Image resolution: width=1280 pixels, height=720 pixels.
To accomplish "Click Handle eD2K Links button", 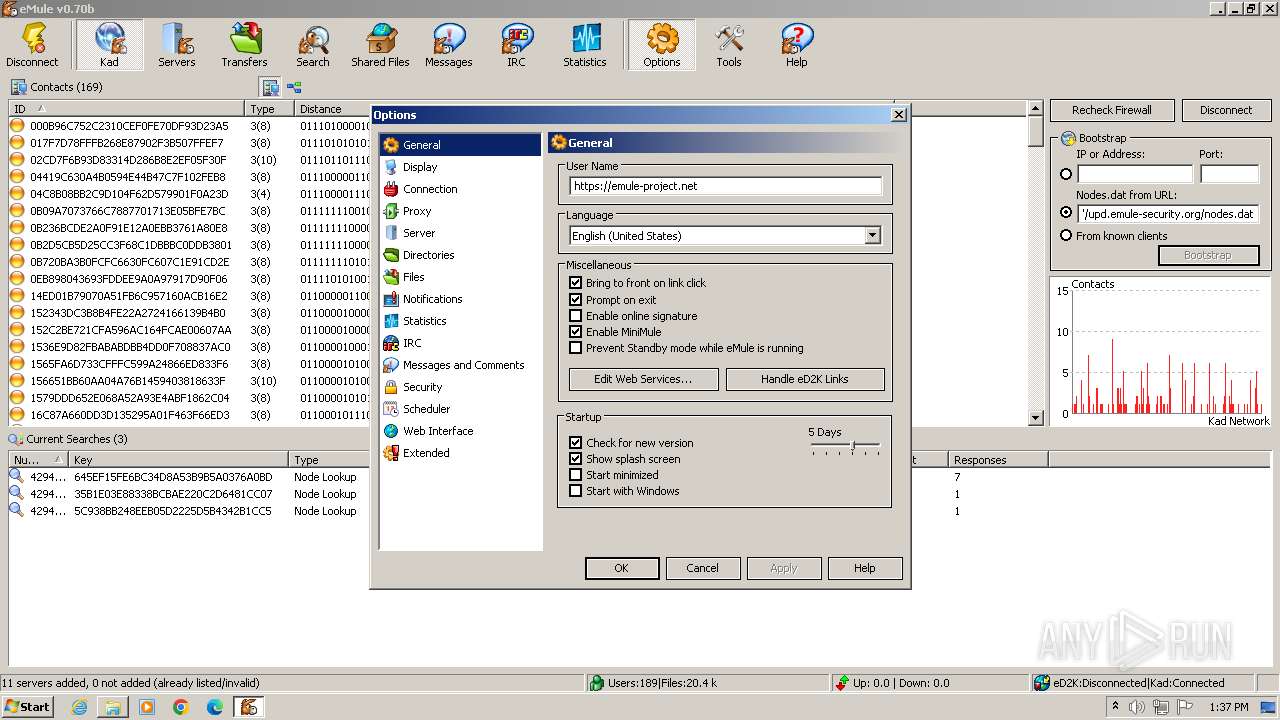I will click(x=805, y=379).
